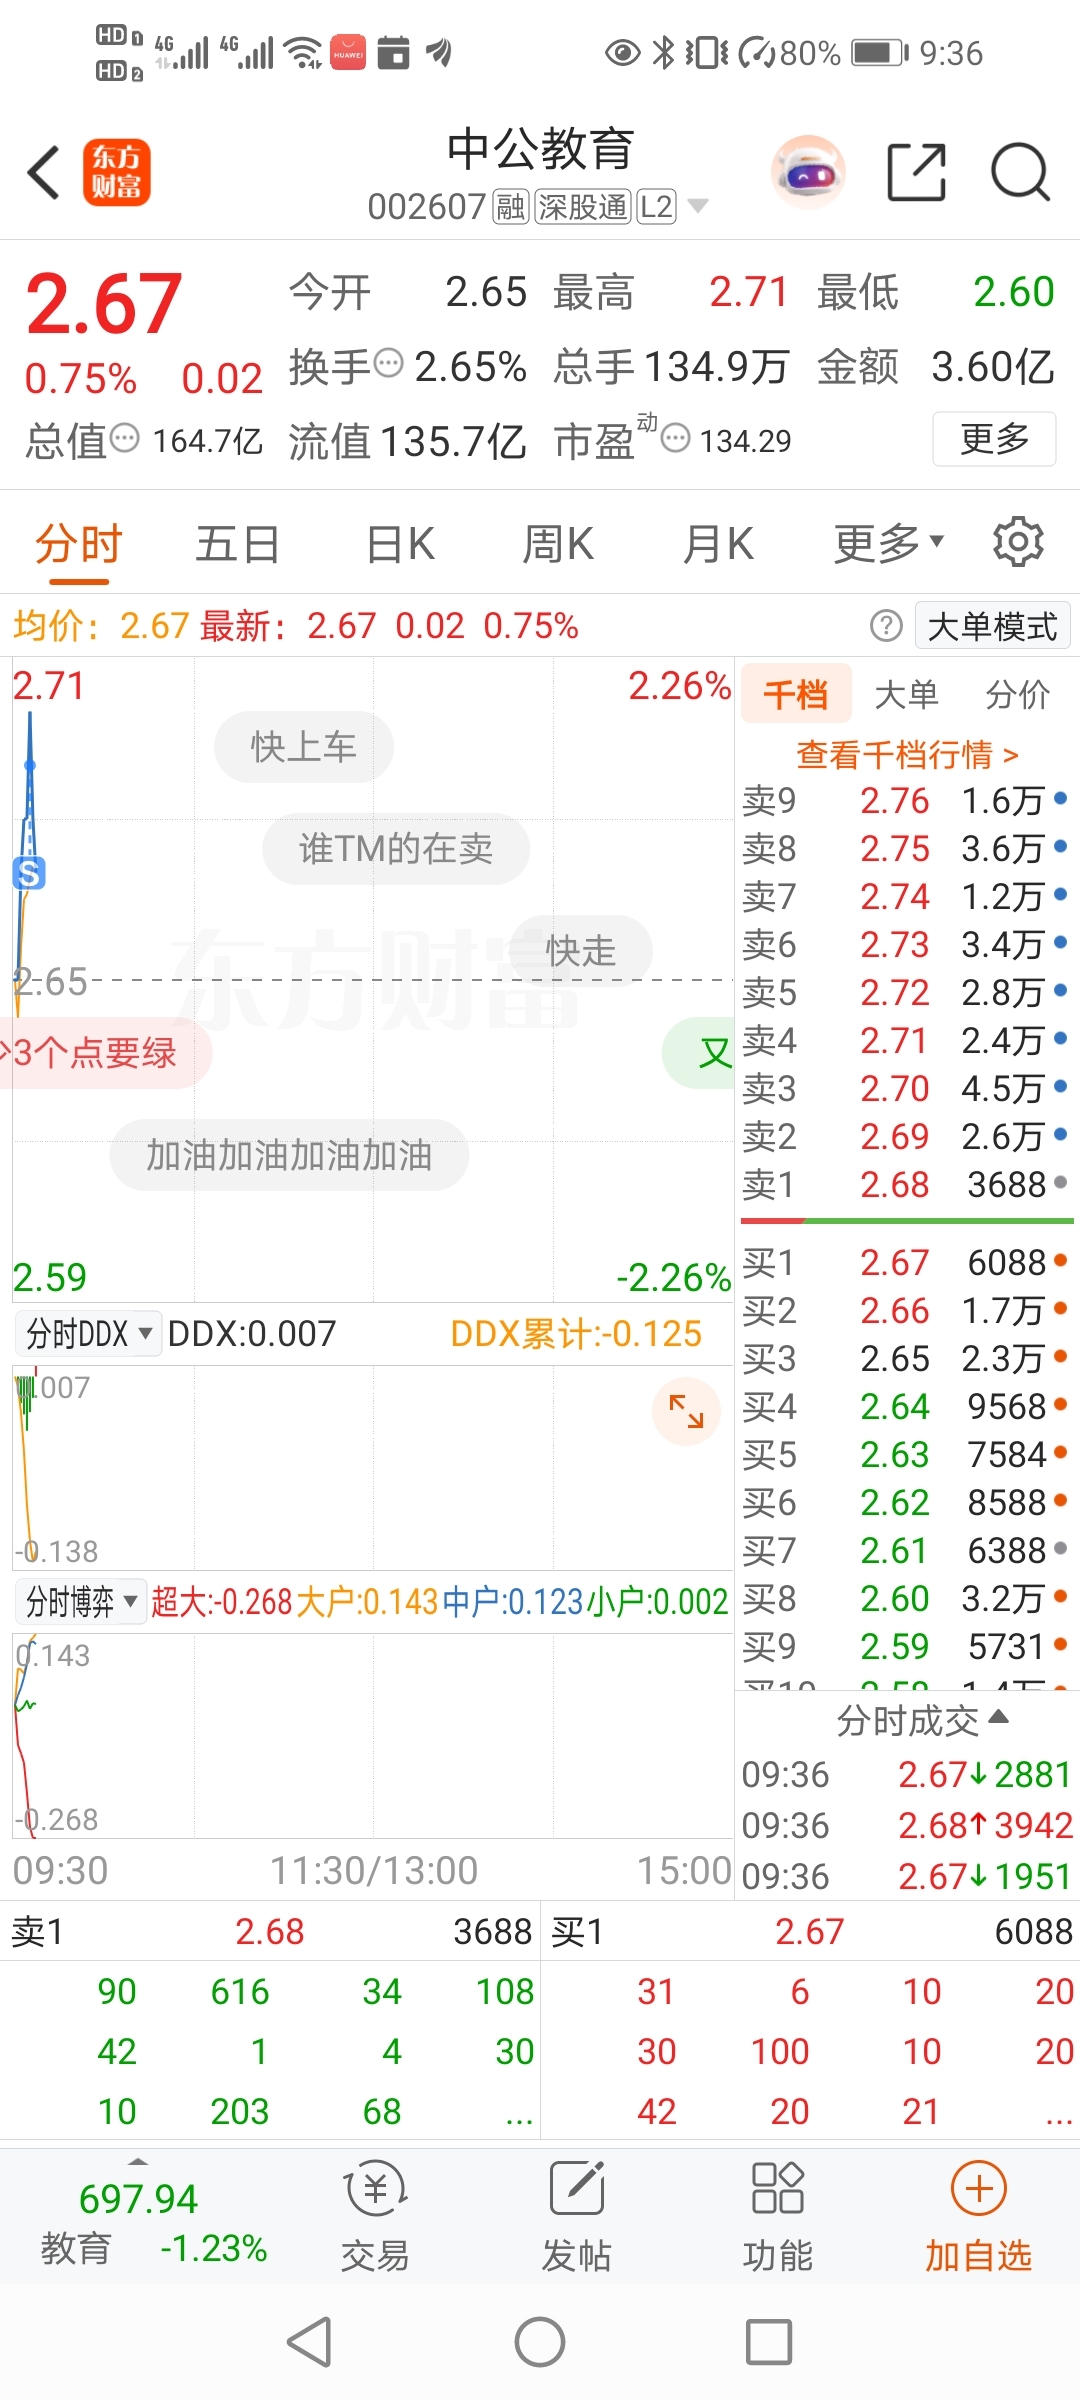Tap the DDX indicator chart area

(373, 1467)
